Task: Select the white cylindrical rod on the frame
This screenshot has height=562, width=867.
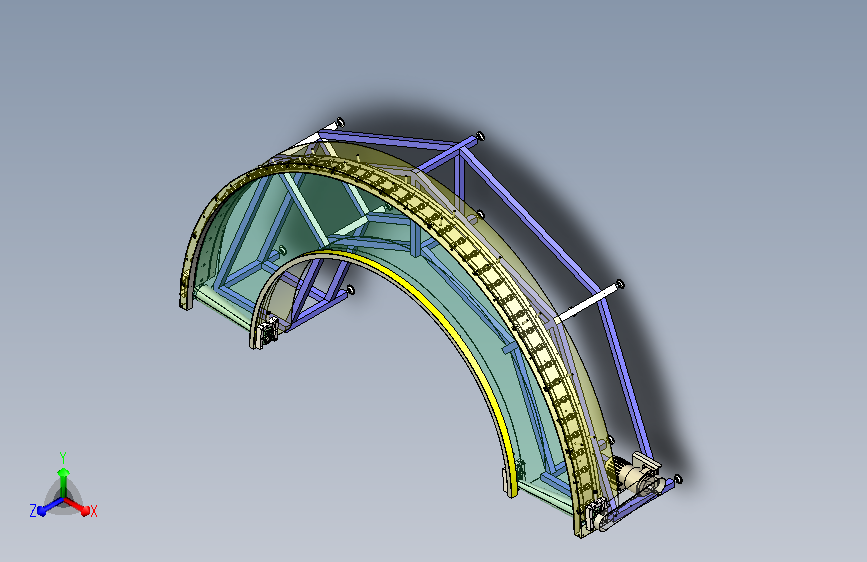Action: point(587,303)
